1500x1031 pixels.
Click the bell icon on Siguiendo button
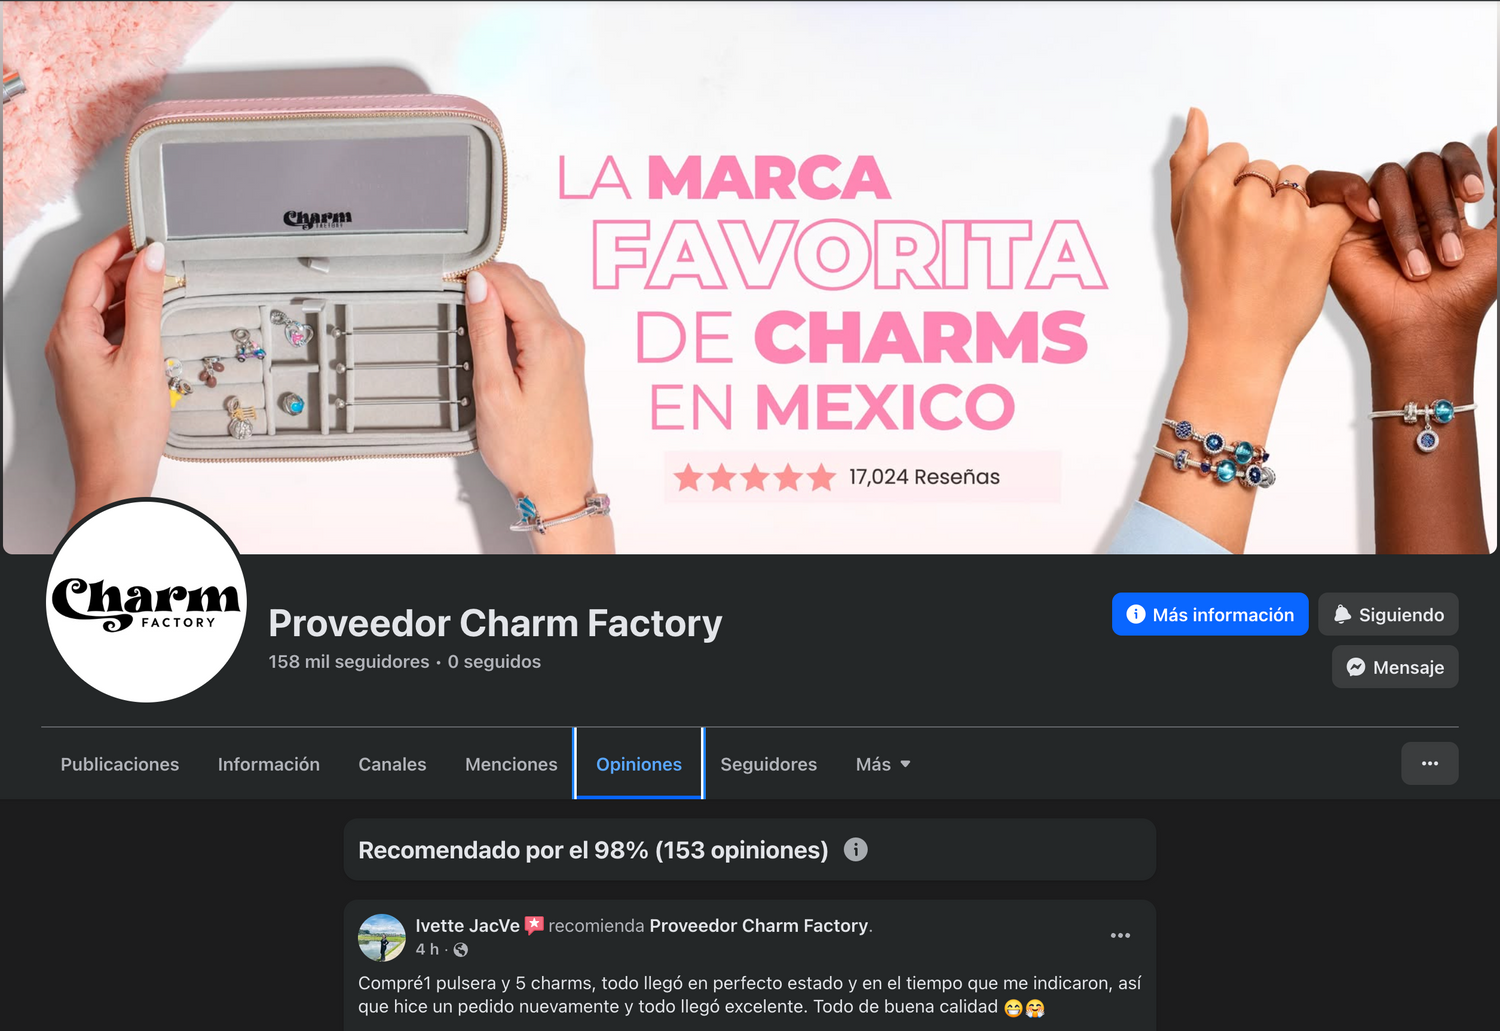(x=1342, y=614)
